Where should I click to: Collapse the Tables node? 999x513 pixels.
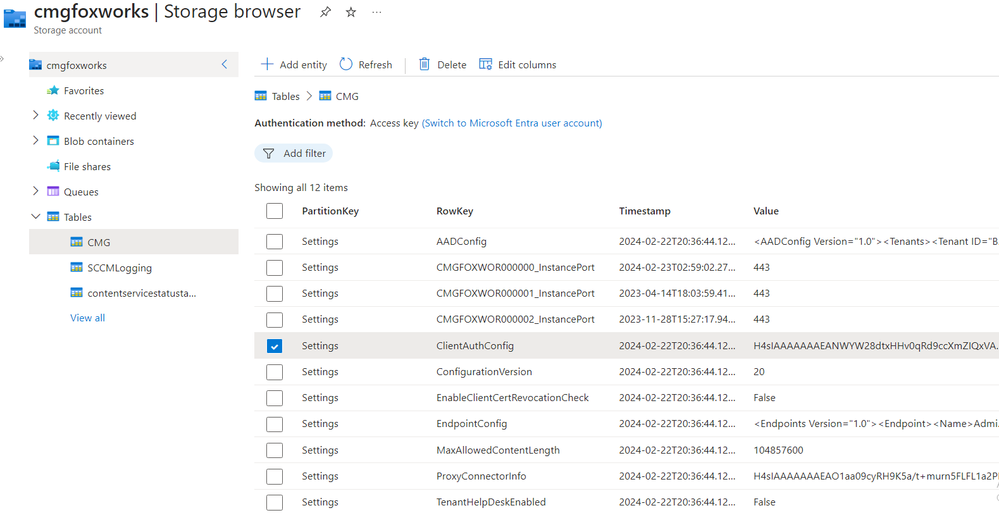36,217
